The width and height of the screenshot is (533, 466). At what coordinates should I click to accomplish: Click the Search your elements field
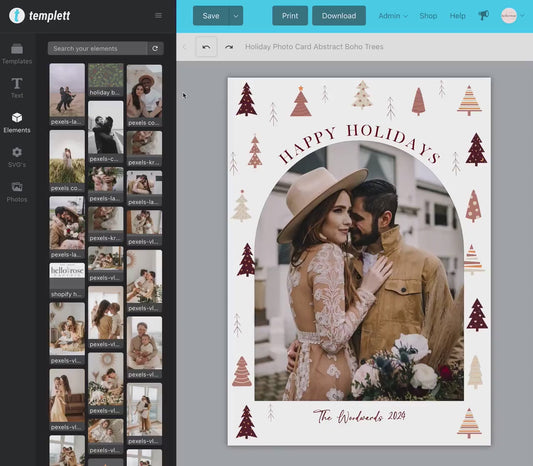pyautogui.click(x=98, y=49)
